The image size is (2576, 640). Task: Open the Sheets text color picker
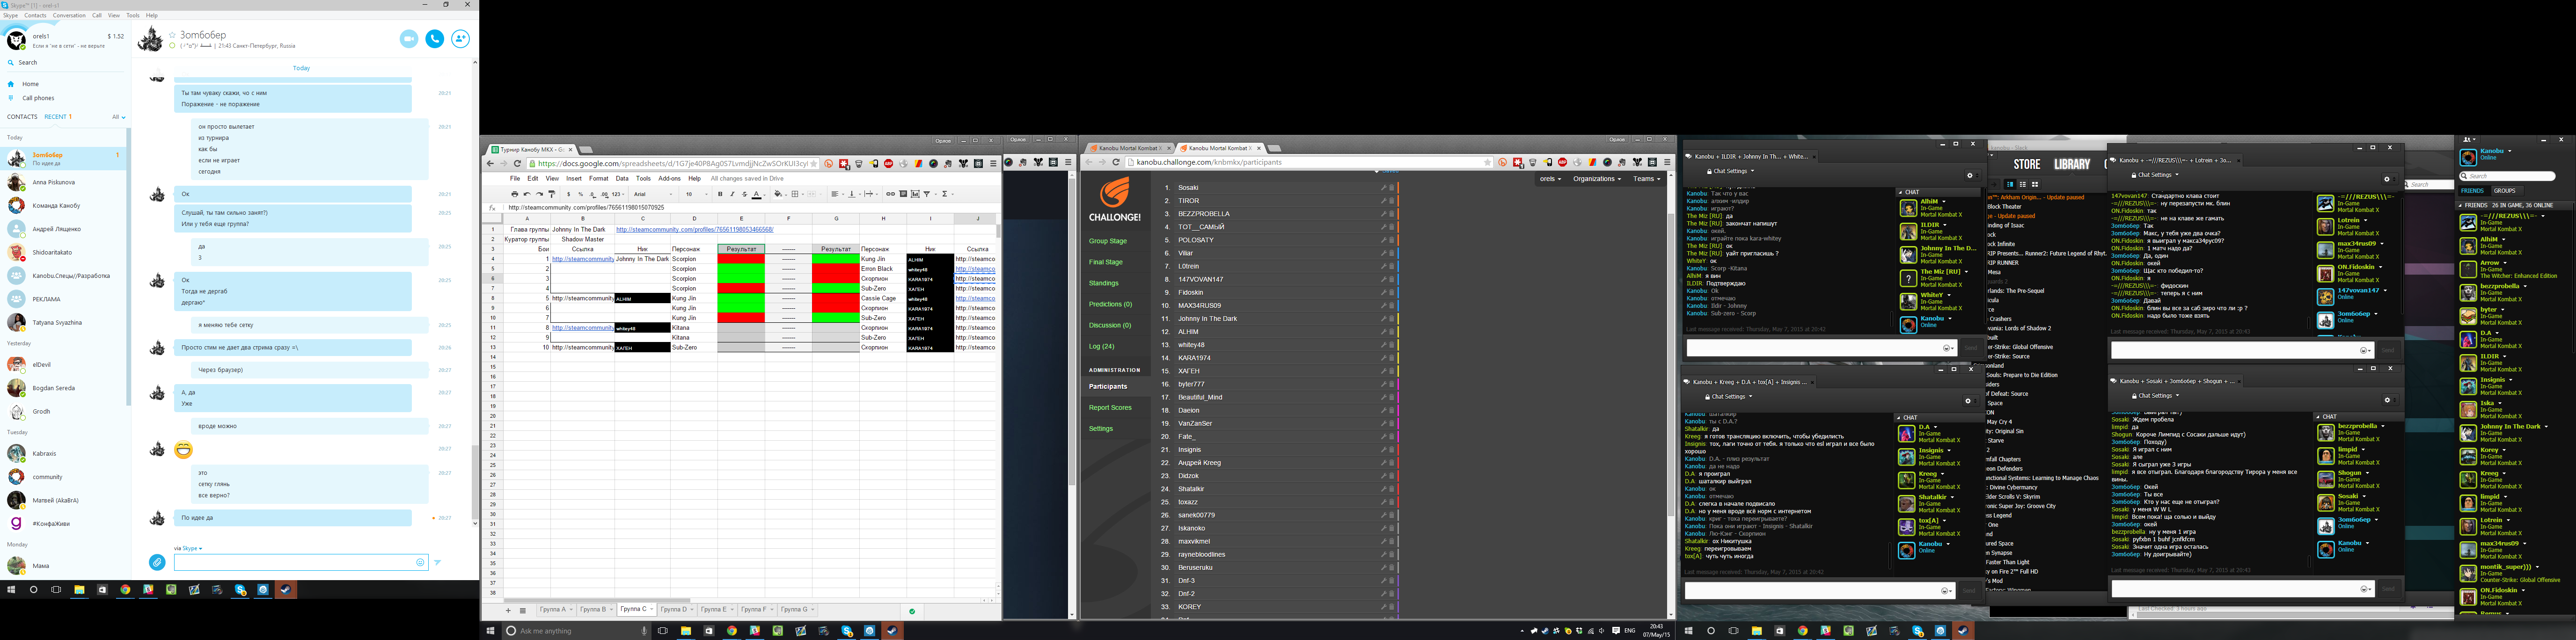pos(758,194)
